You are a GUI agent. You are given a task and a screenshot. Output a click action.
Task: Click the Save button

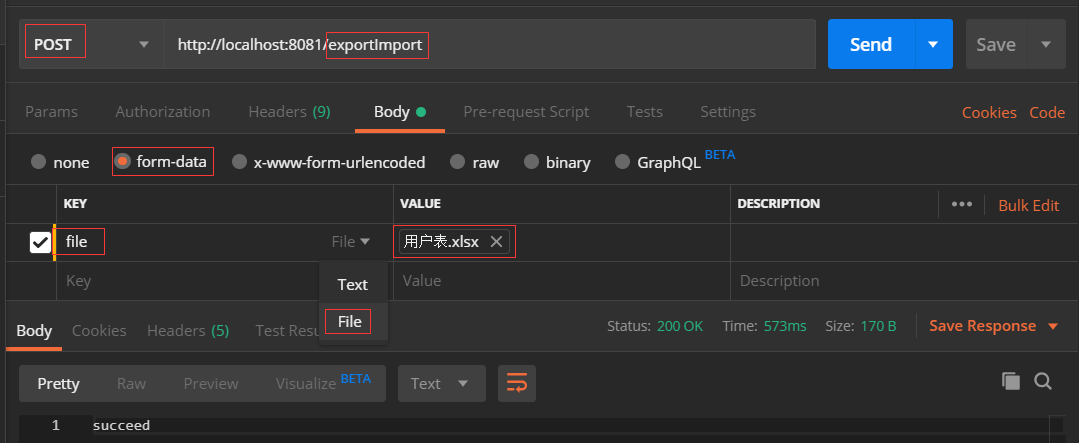coord(996,45)
